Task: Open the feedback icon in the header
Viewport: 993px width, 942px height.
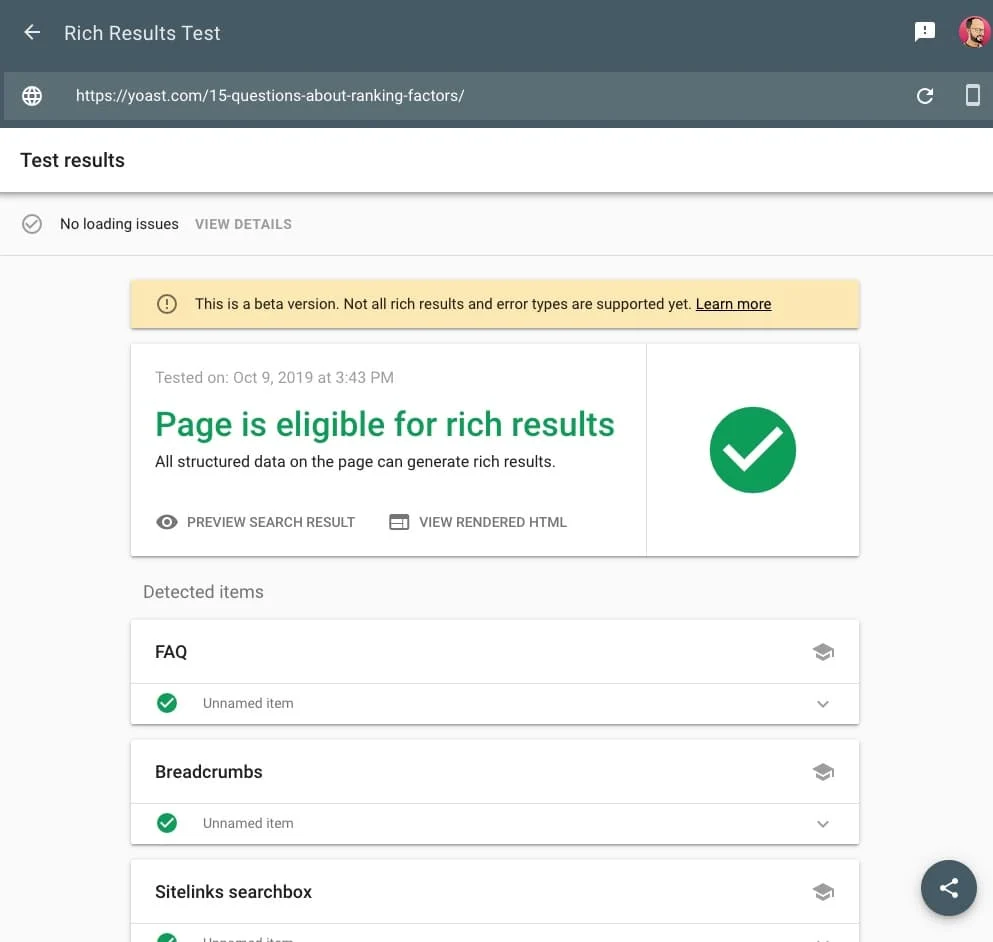Action: tap(924, 31)
